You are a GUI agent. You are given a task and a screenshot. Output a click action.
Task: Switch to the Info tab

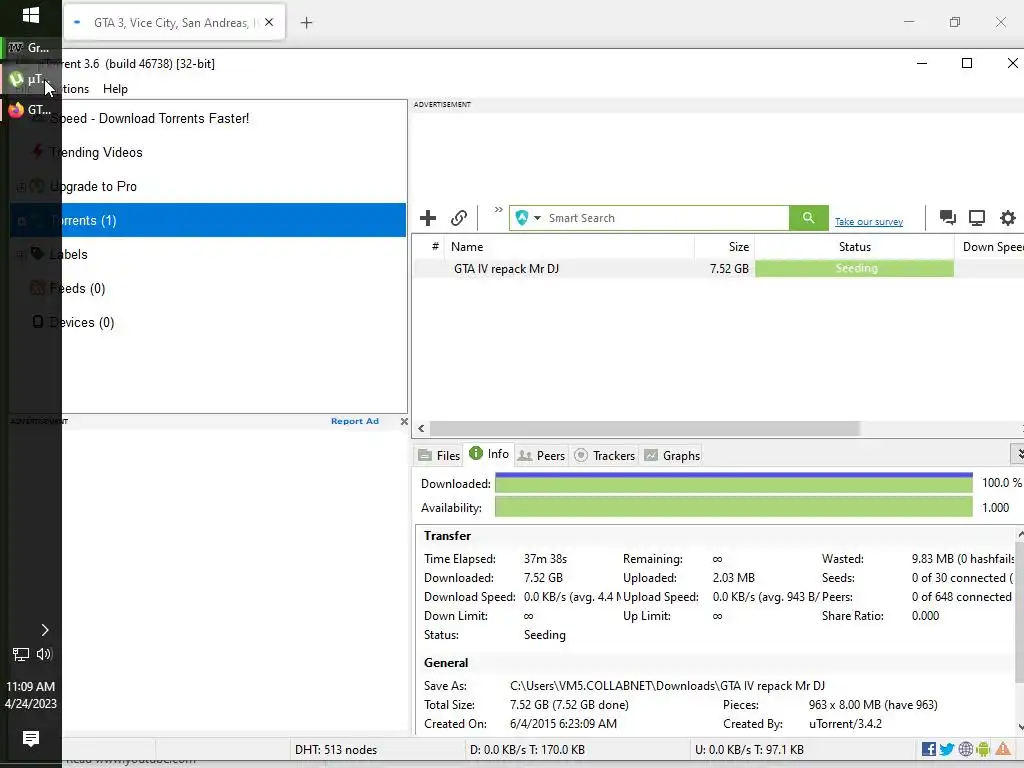(x=489, y=454)
